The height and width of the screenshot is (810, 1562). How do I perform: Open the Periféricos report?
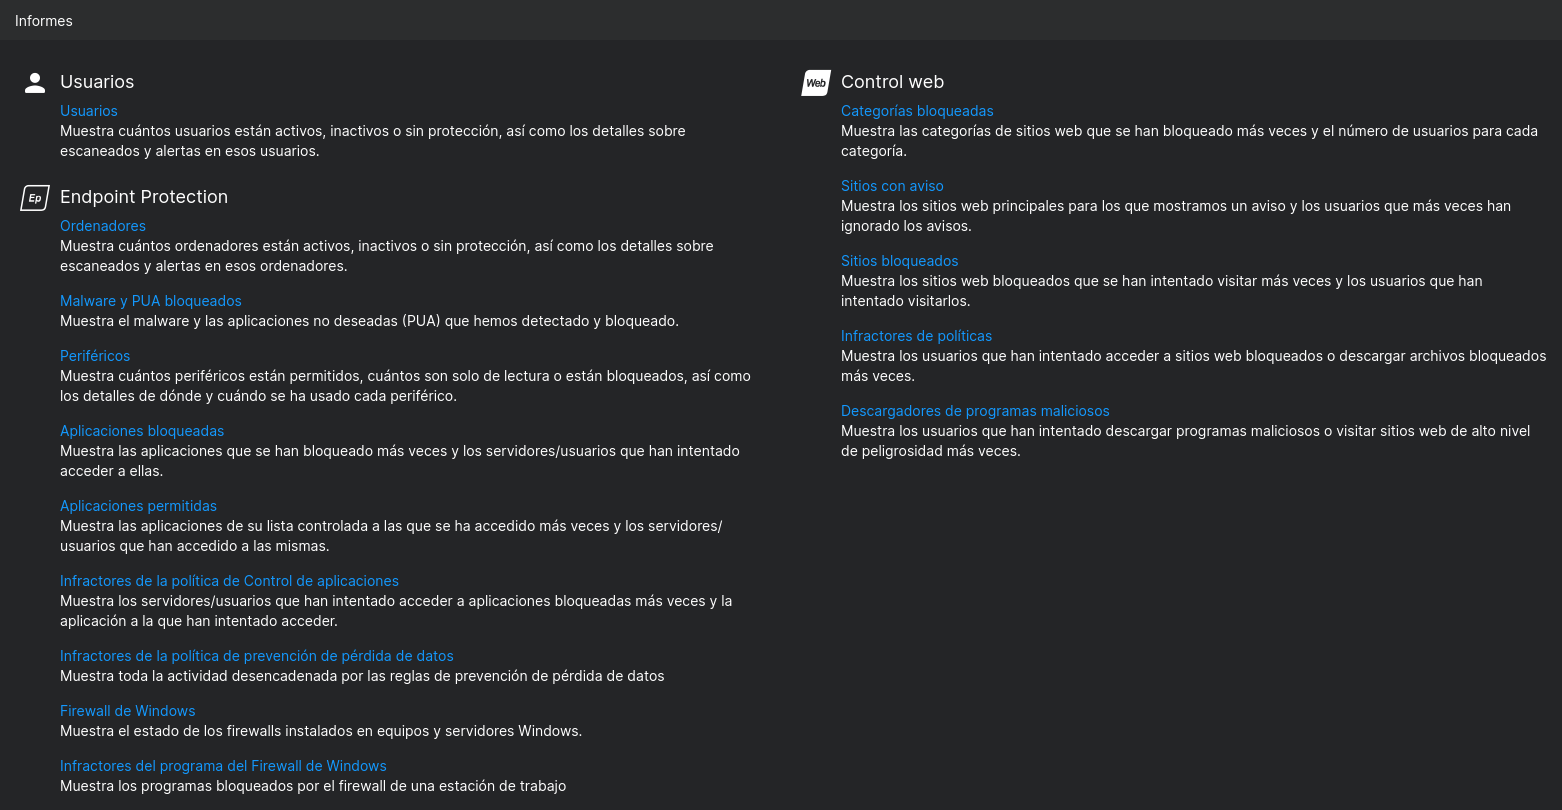[95, 356]
